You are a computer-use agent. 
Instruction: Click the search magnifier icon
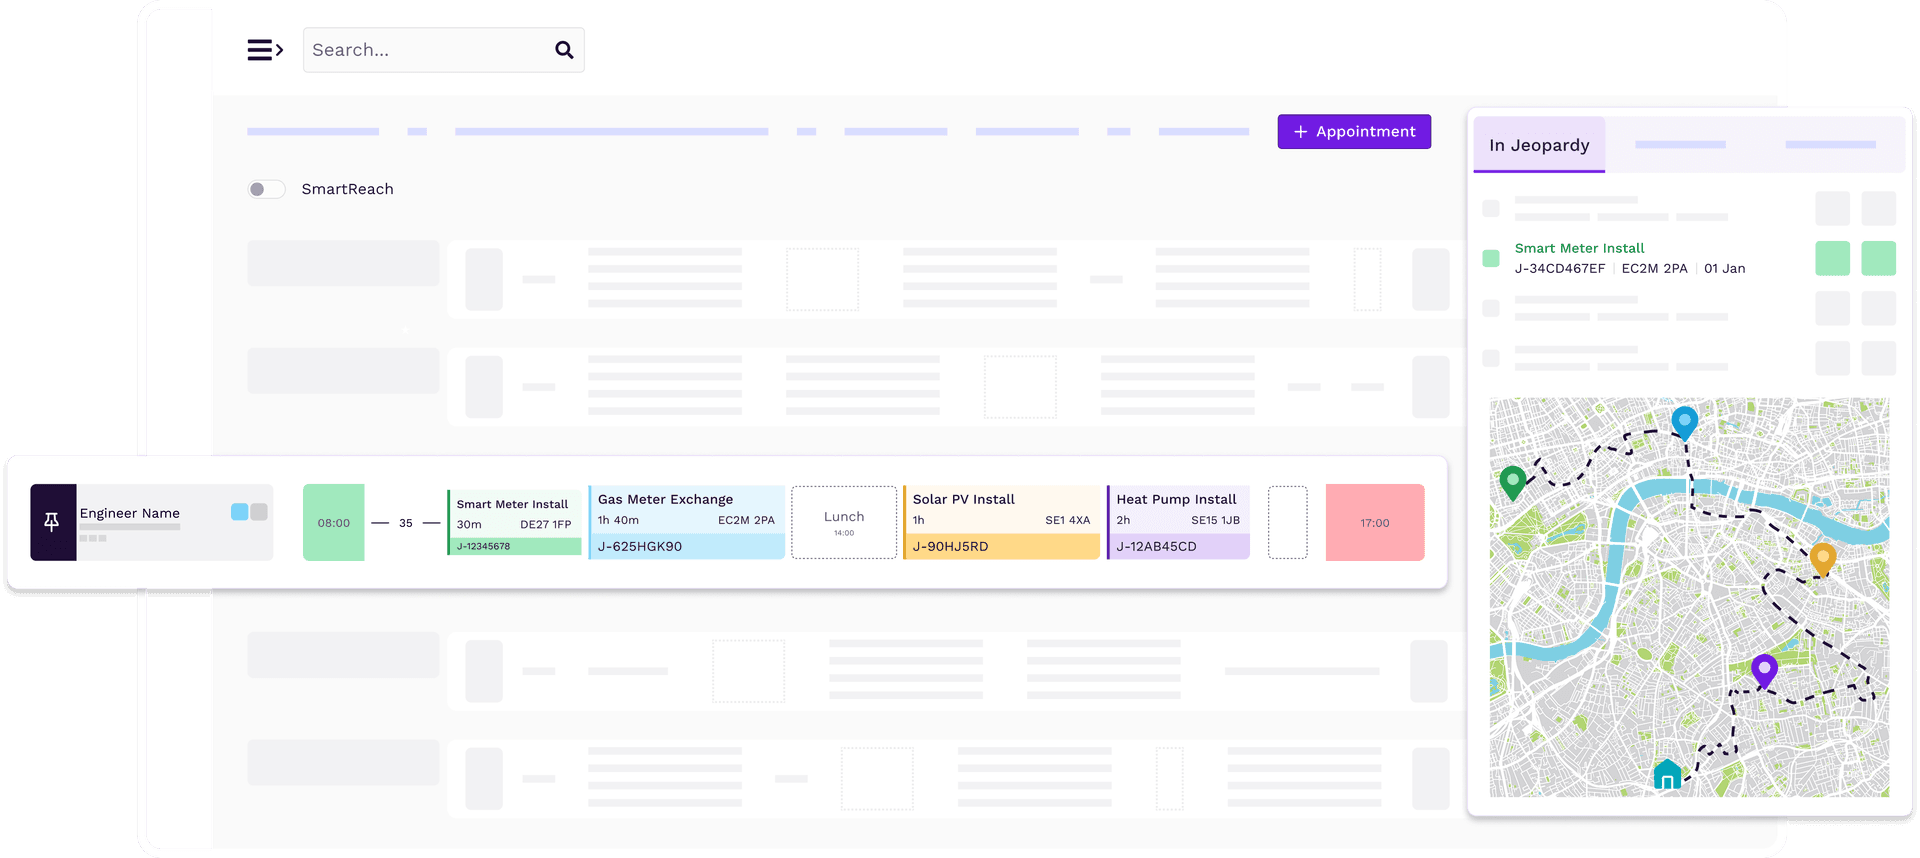[564, 50]
